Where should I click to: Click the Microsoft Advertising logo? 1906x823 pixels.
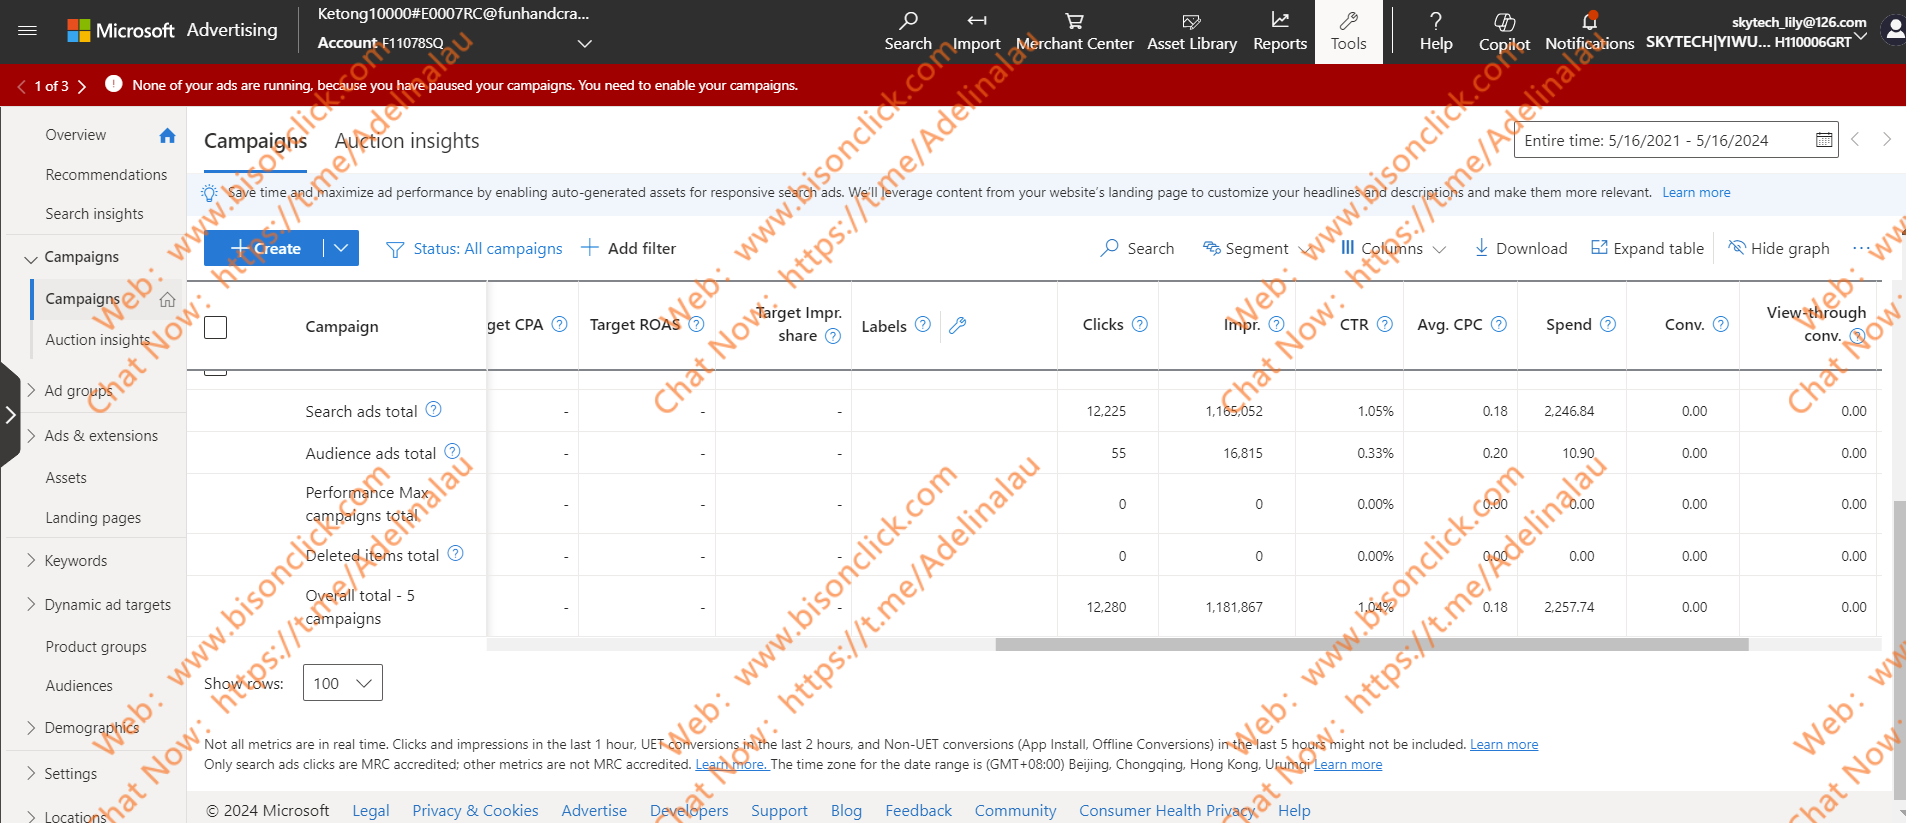[x=172, y=30]
